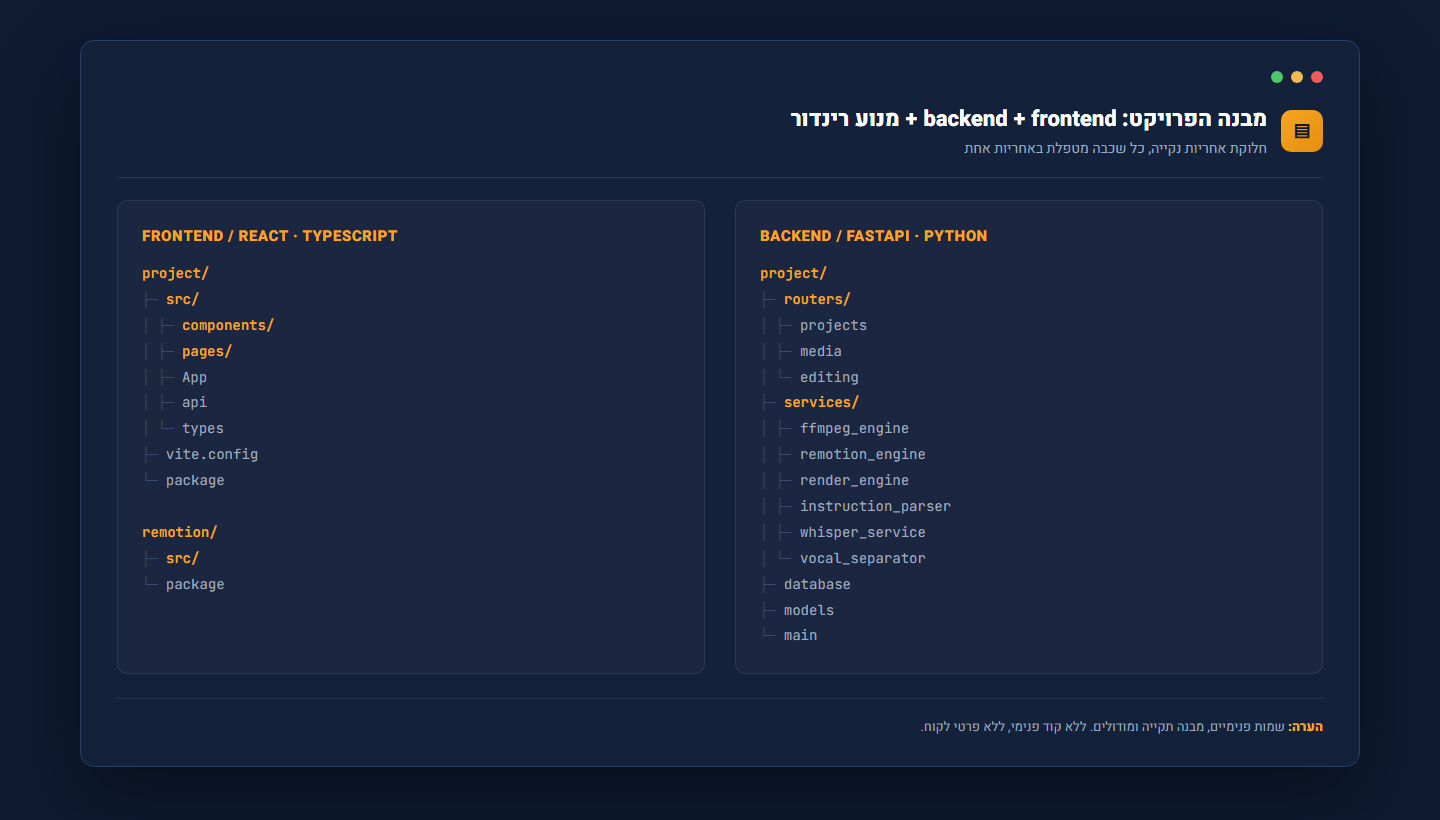Click the orange document icon beside the title
The image size is (1440, 820).
[x=1302, y=131]
